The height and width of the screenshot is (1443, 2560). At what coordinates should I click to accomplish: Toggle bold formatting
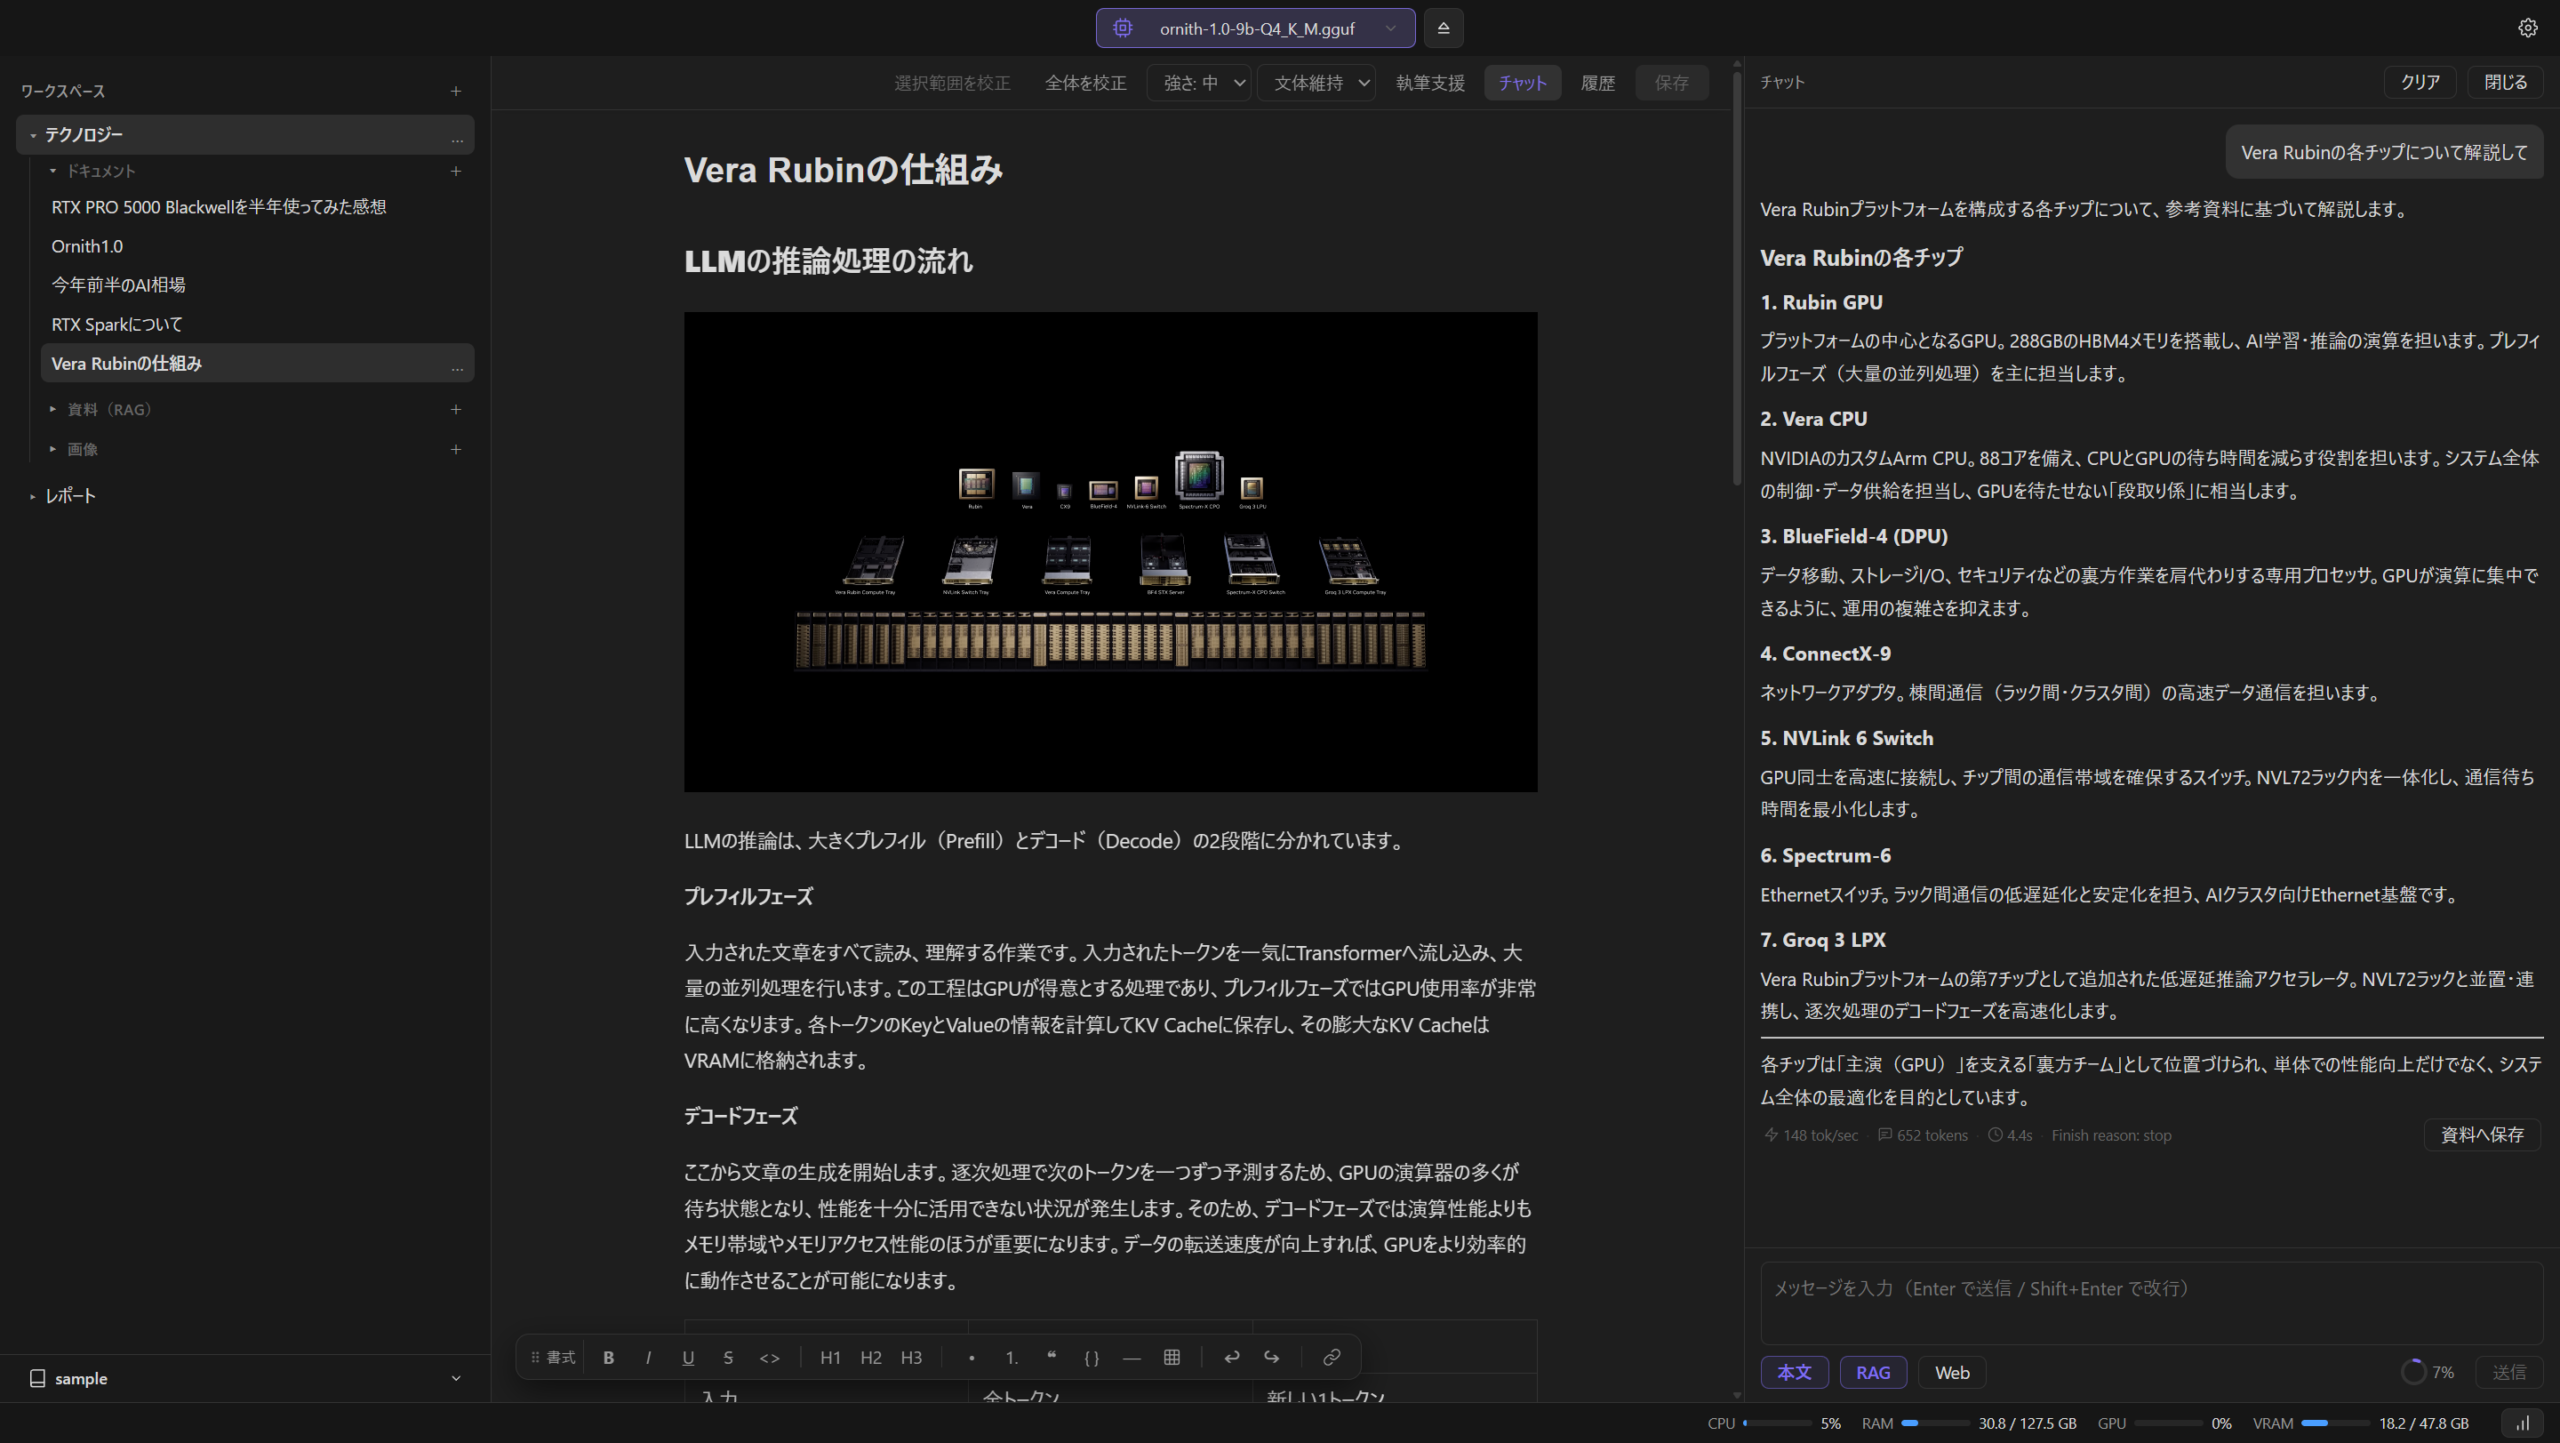click(608, 1358)
